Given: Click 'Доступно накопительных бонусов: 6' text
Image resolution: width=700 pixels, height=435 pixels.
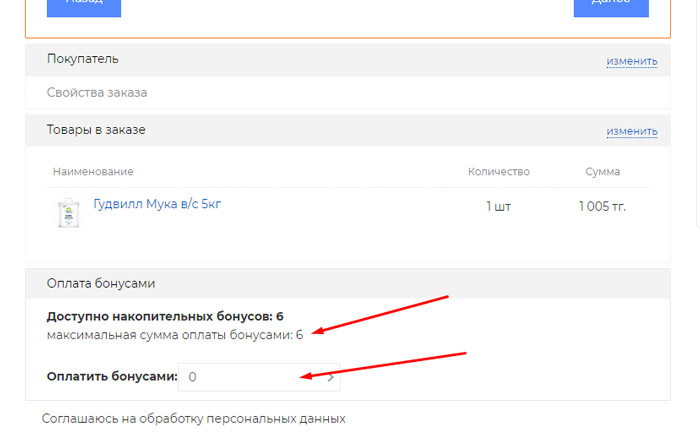Looking at the screenshot, I should (165, 316).
